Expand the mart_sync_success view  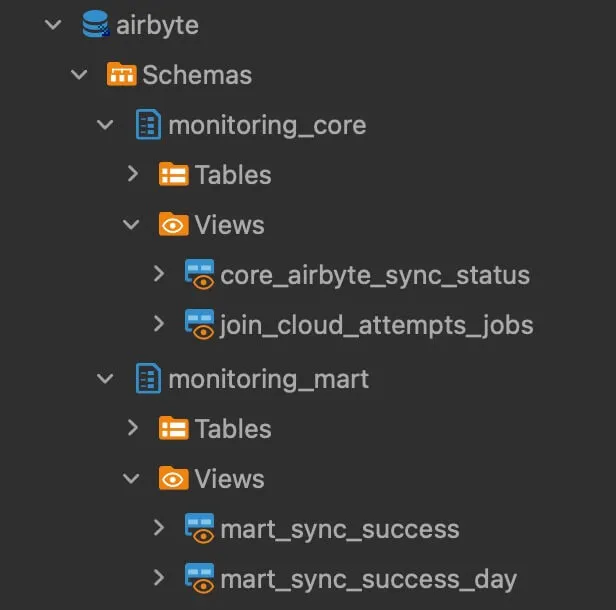pyautogui.click(x=159, y=528)
